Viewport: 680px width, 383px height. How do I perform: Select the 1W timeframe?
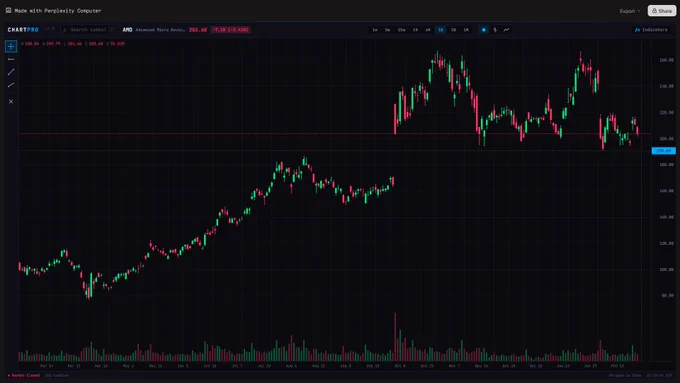tap(453, 30)
